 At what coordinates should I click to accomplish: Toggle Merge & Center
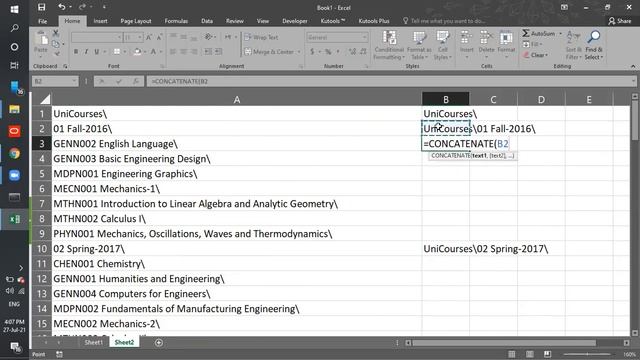pyautogui.click(x=269, y=52)
